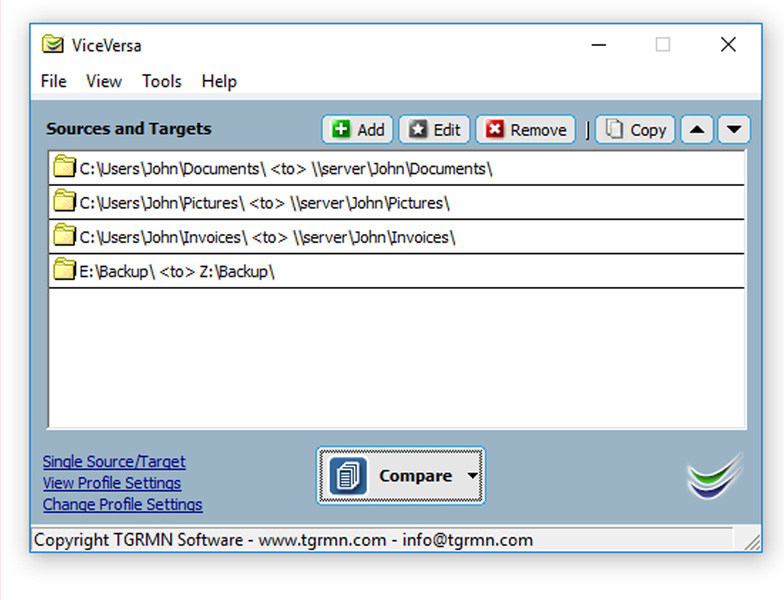
Task: Close the ViceVersa window
Action: point(728,45)
